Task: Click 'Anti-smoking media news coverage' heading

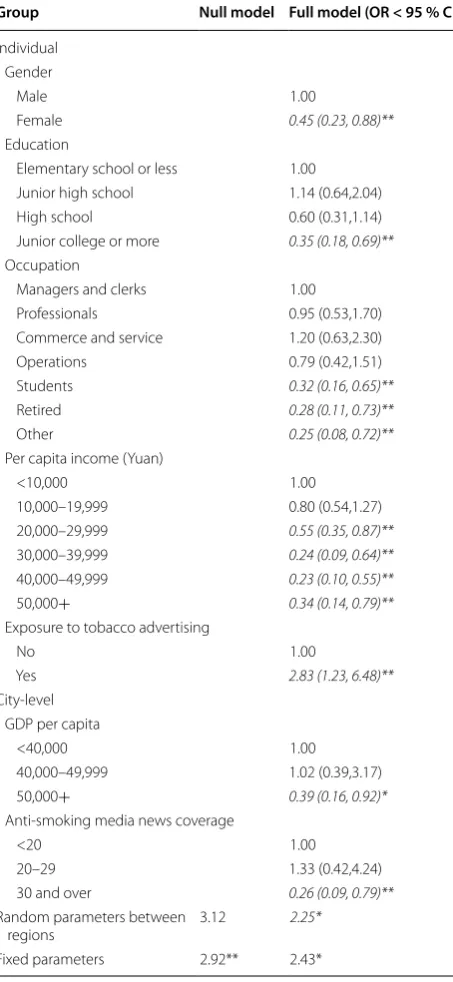Action: (119, 820)
